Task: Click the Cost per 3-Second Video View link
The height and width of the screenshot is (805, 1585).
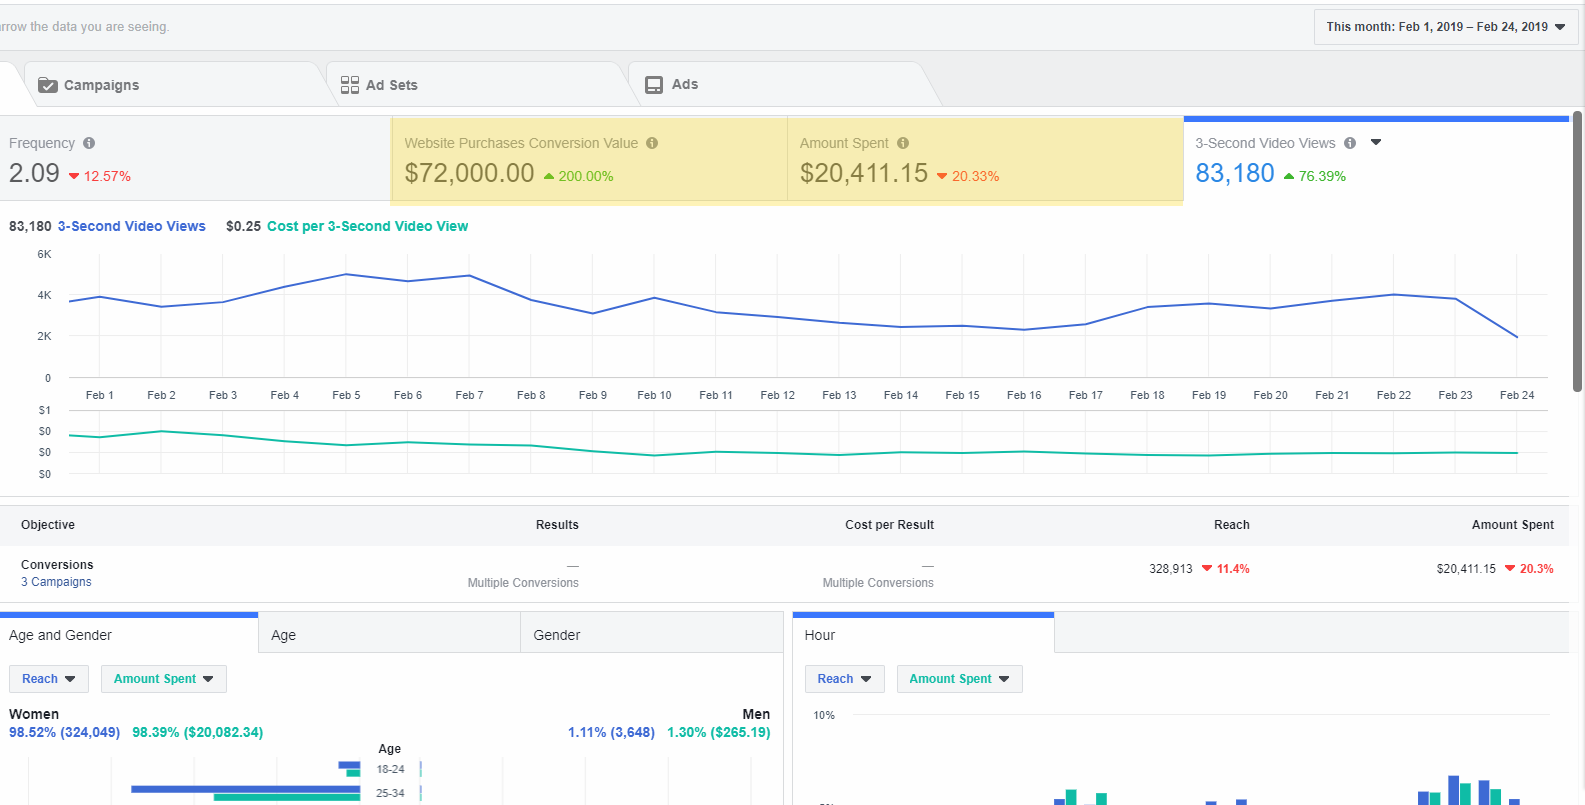Action: click(x=367, y=226)
